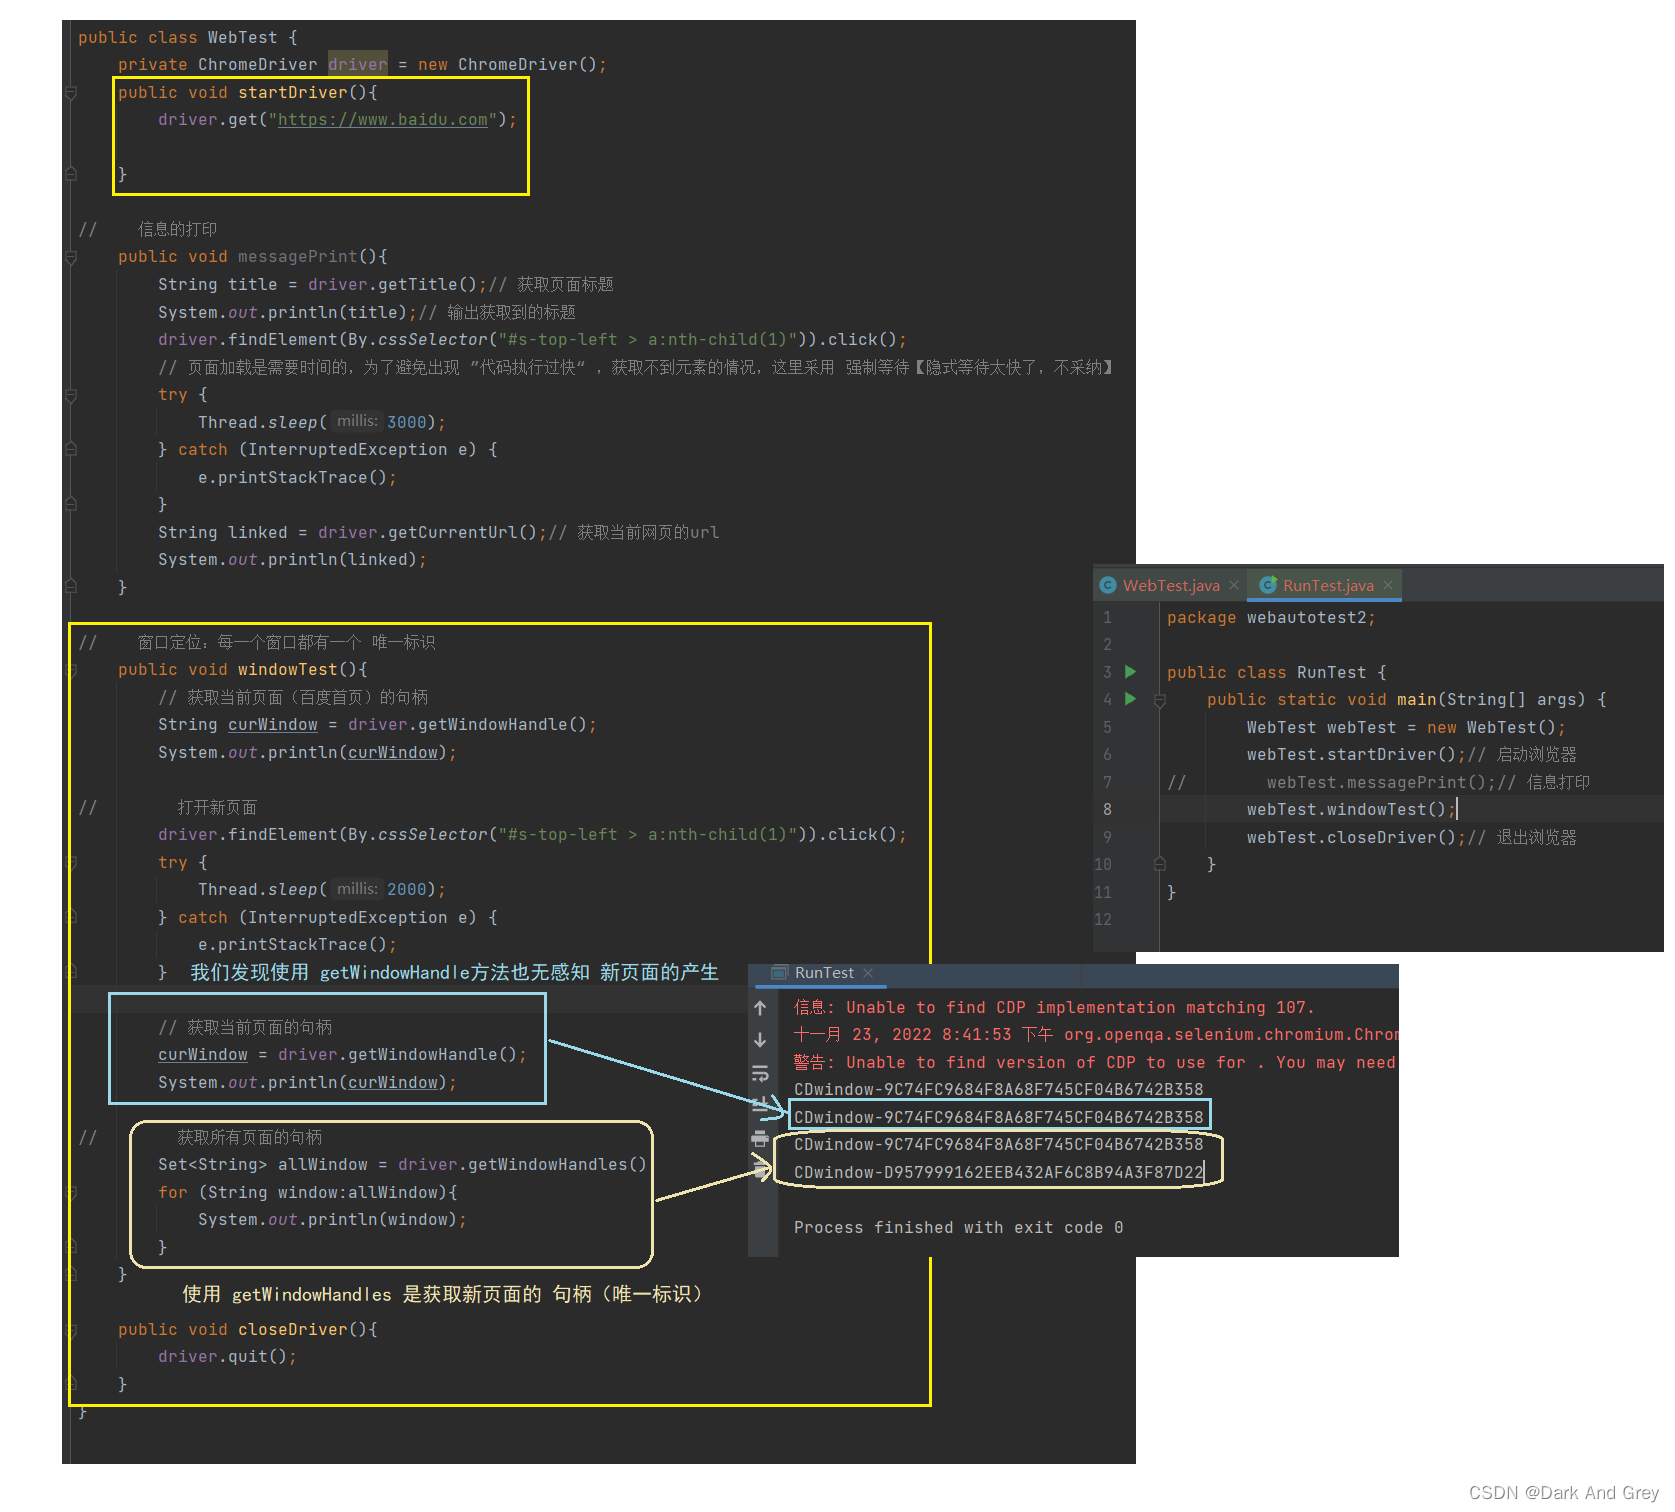
Task: Click 'System.out.println(window)' line
Action: (332, 1219)
